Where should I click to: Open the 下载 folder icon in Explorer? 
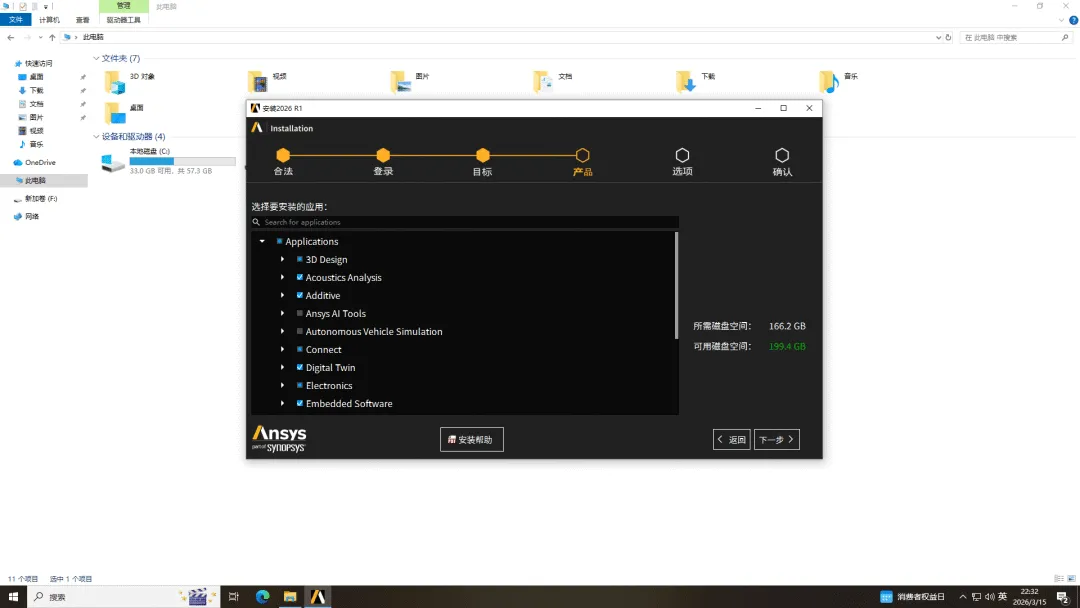[x=686, y=83]
